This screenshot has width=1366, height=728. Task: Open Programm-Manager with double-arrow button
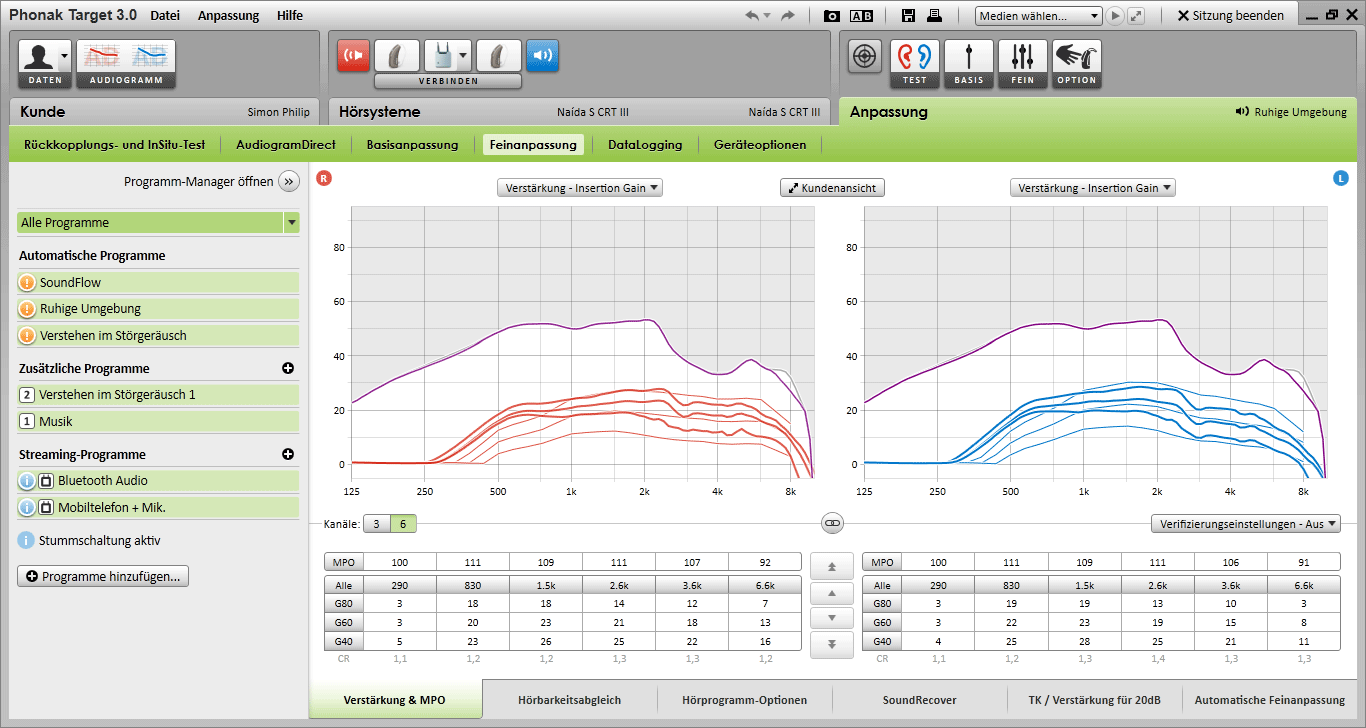click(289, 181)
